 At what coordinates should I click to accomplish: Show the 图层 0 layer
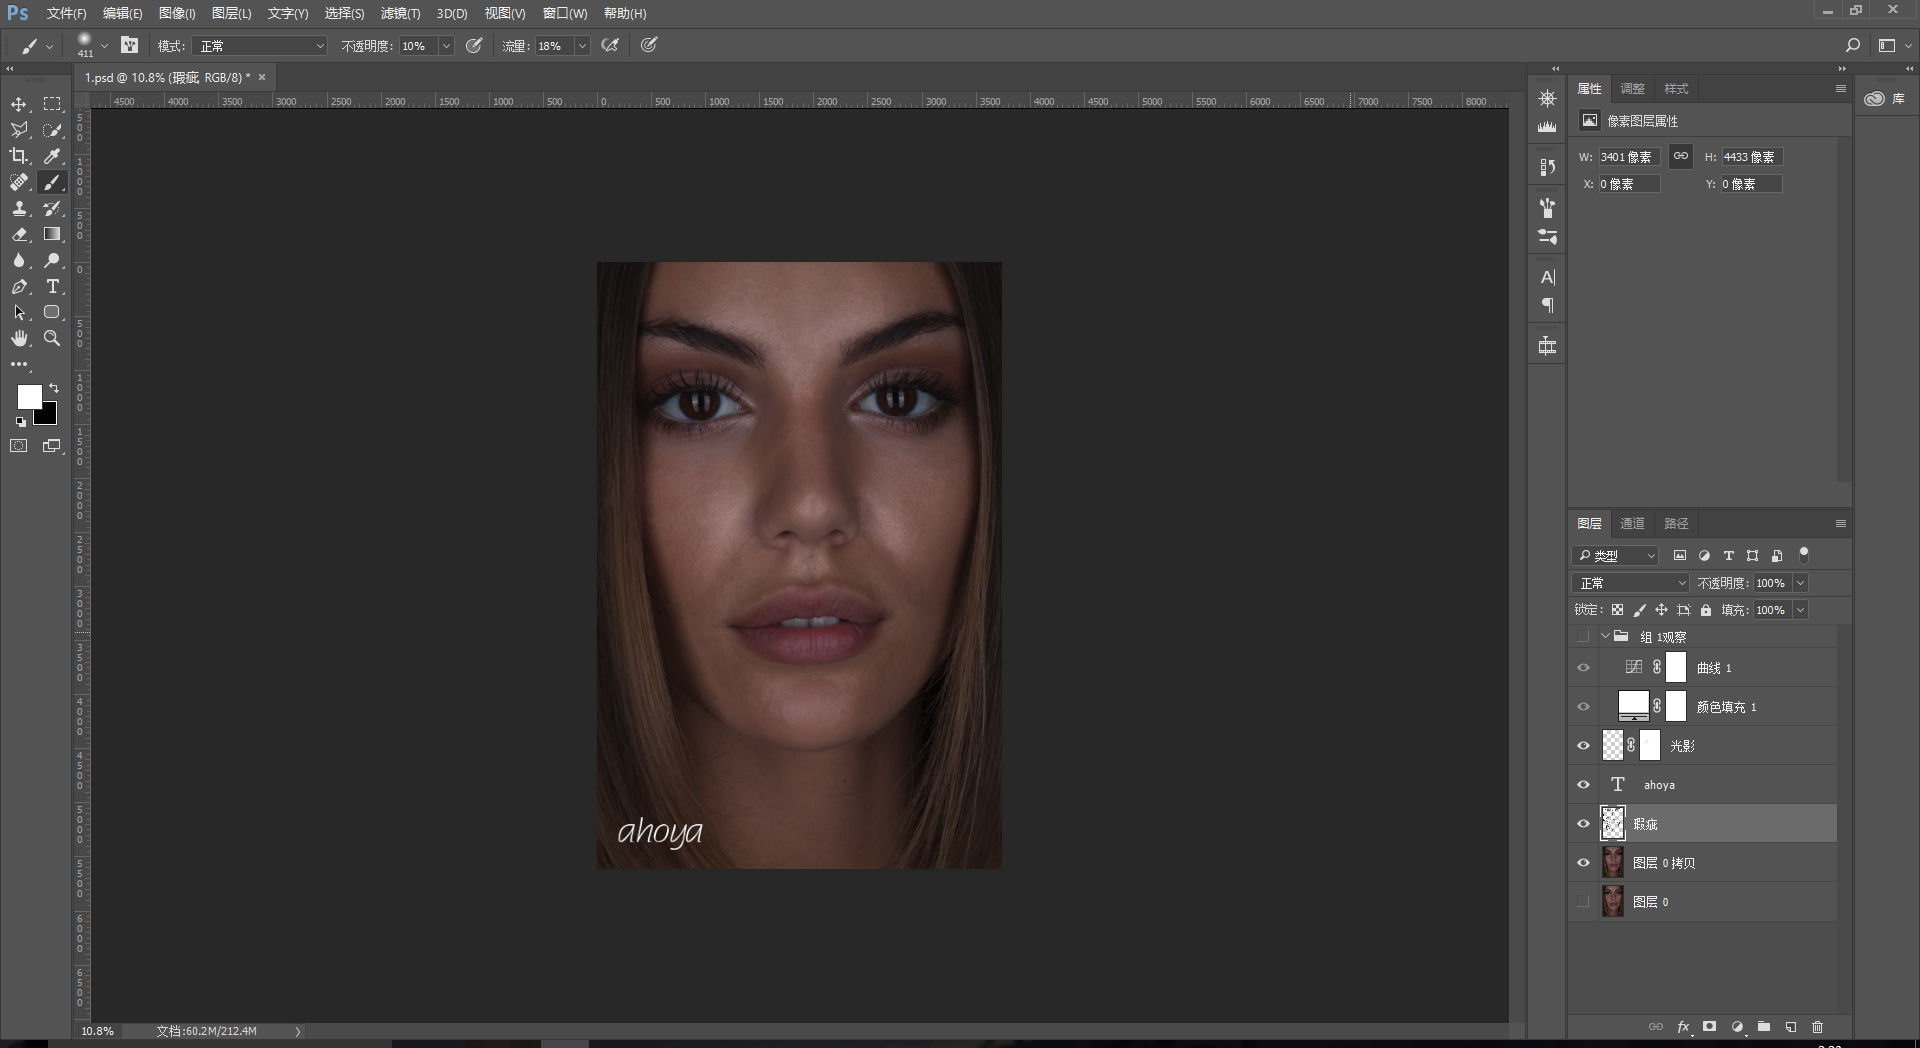click(1583, 901)
